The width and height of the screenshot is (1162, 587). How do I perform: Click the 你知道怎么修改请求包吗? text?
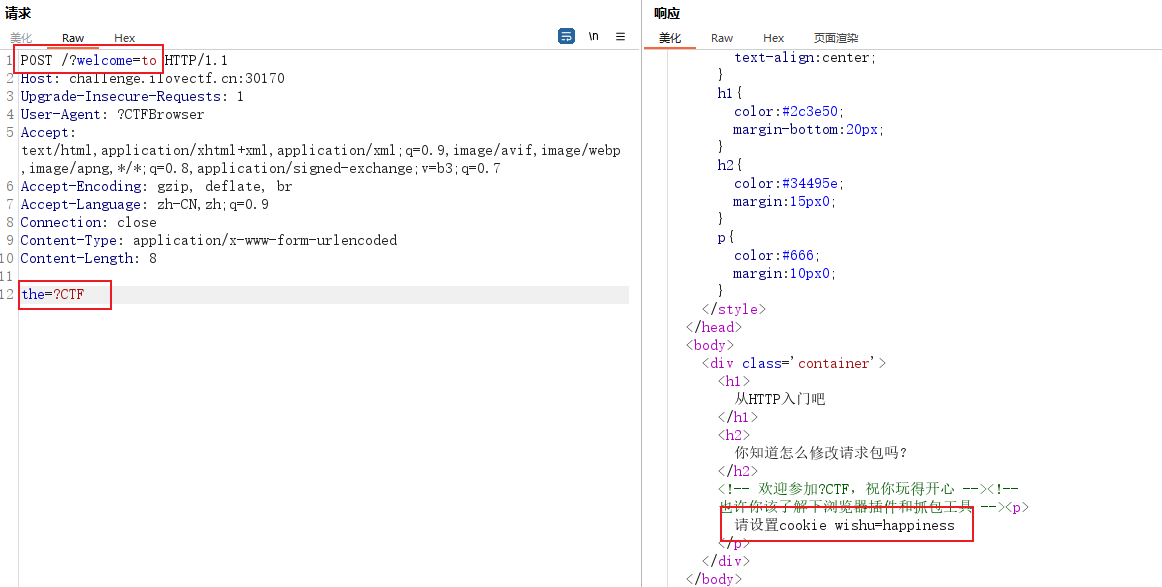[821, 453]
